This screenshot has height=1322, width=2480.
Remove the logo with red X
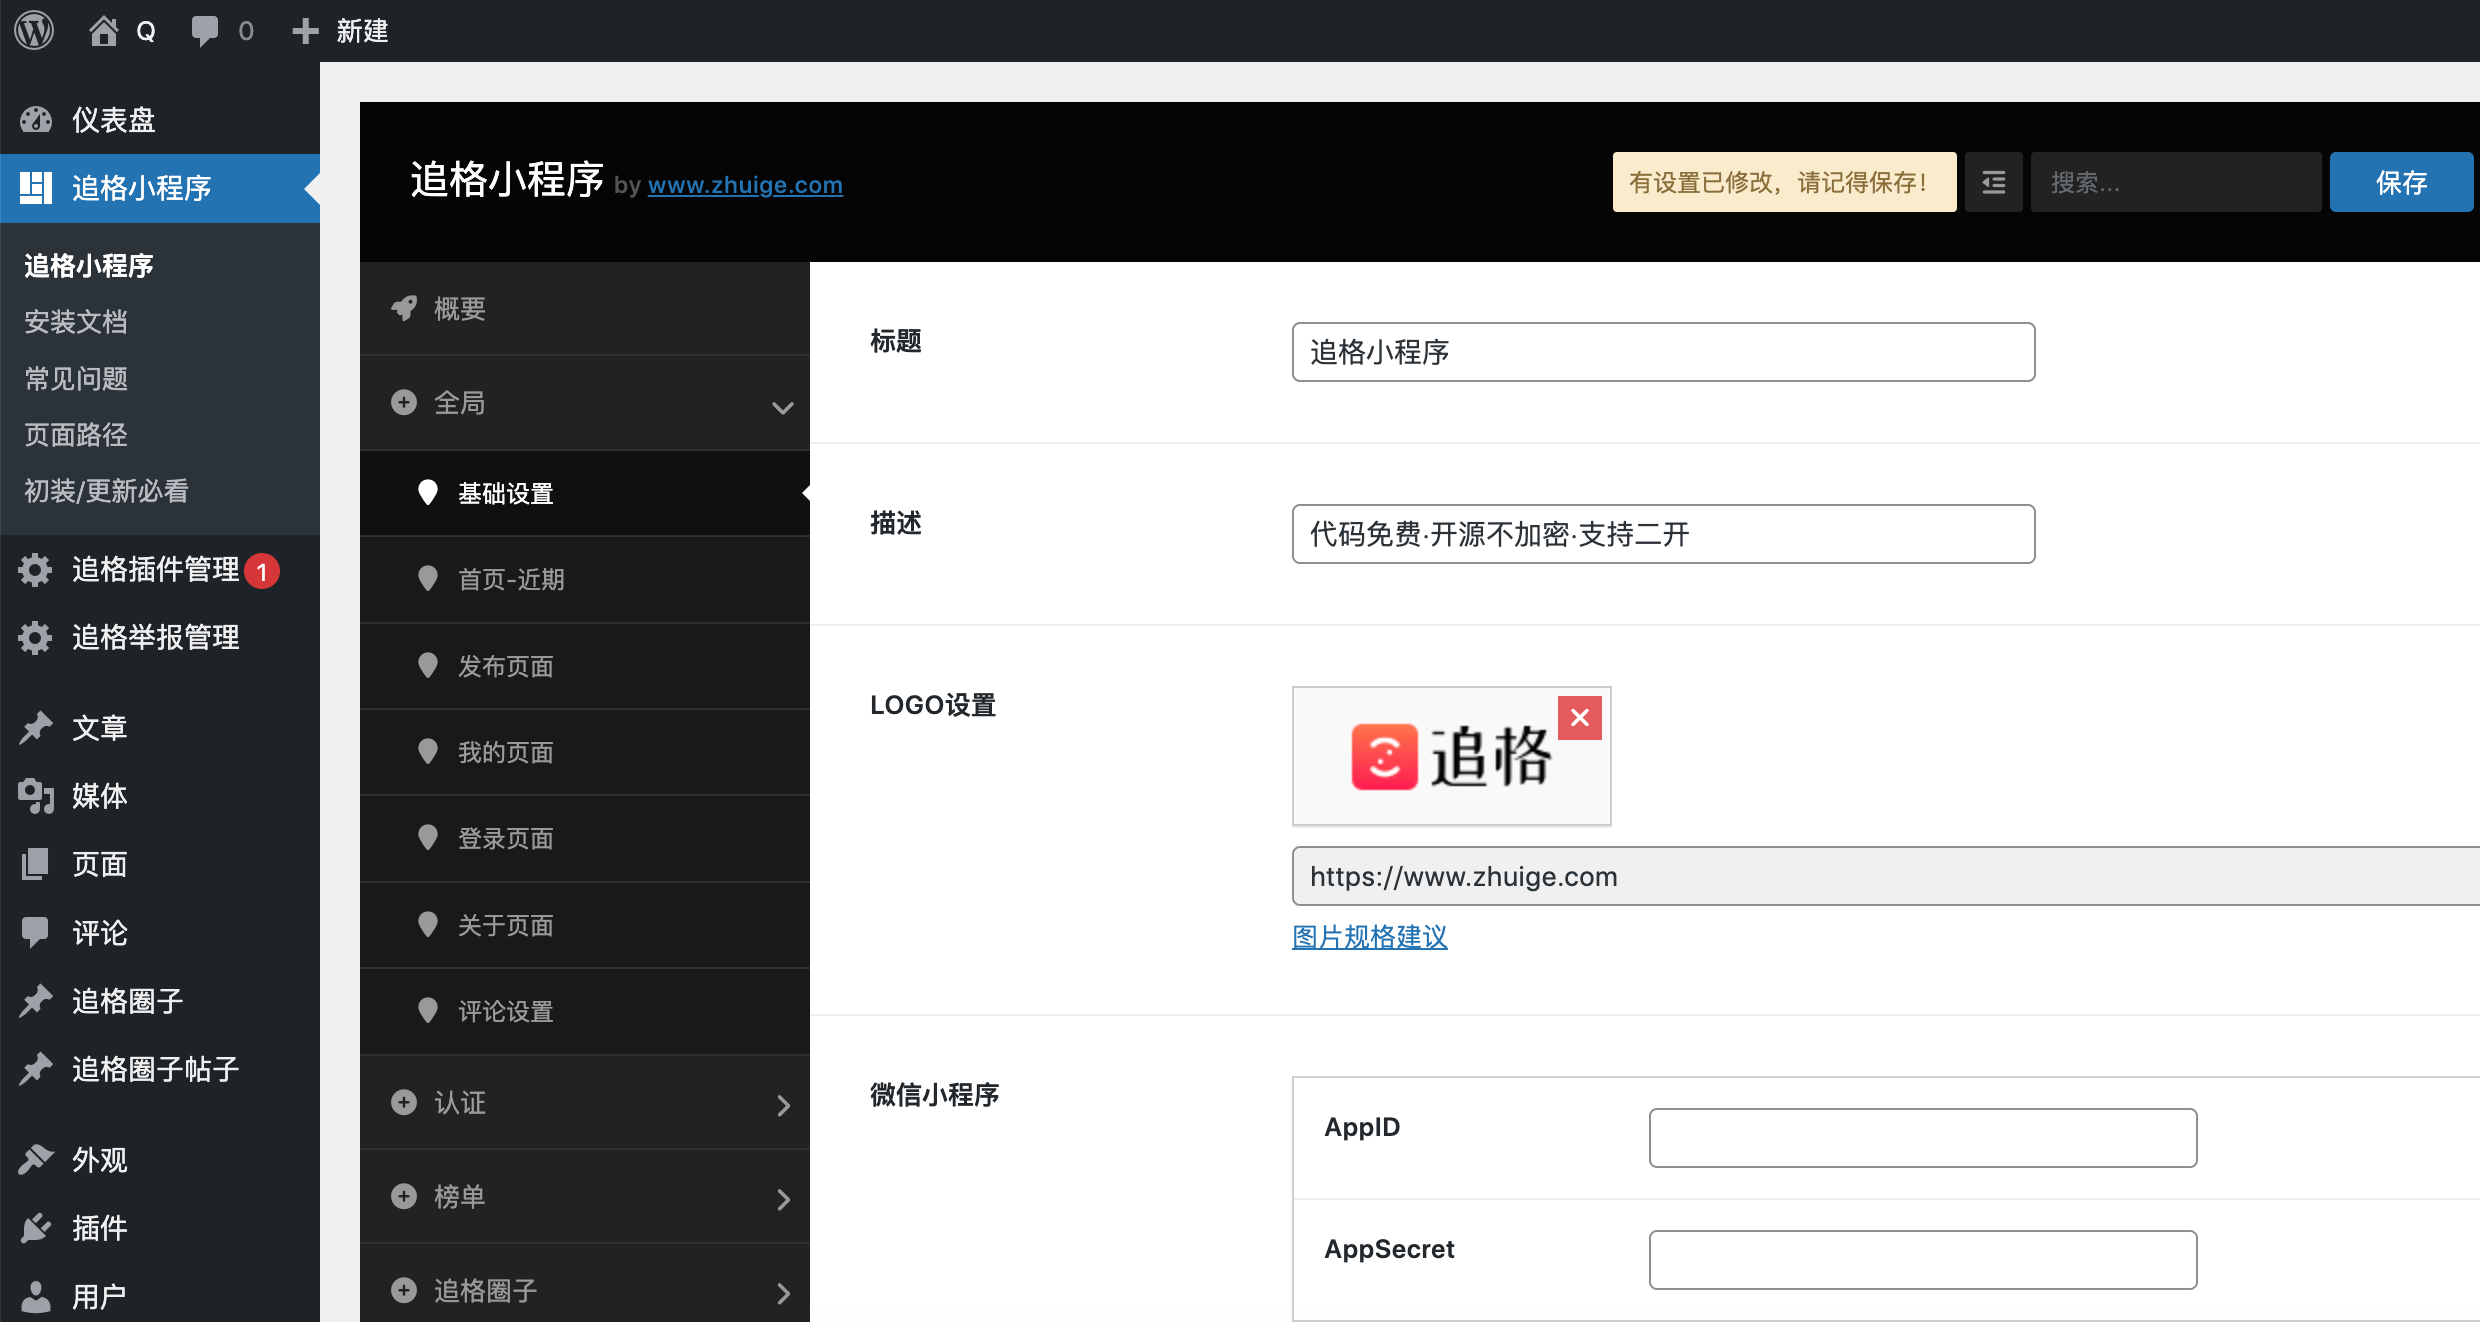(x=1580, y=718)
